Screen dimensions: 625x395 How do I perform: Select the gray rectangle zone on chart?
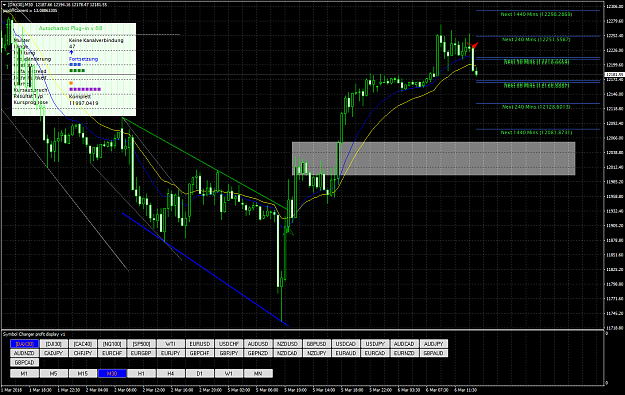pos(434,158)
